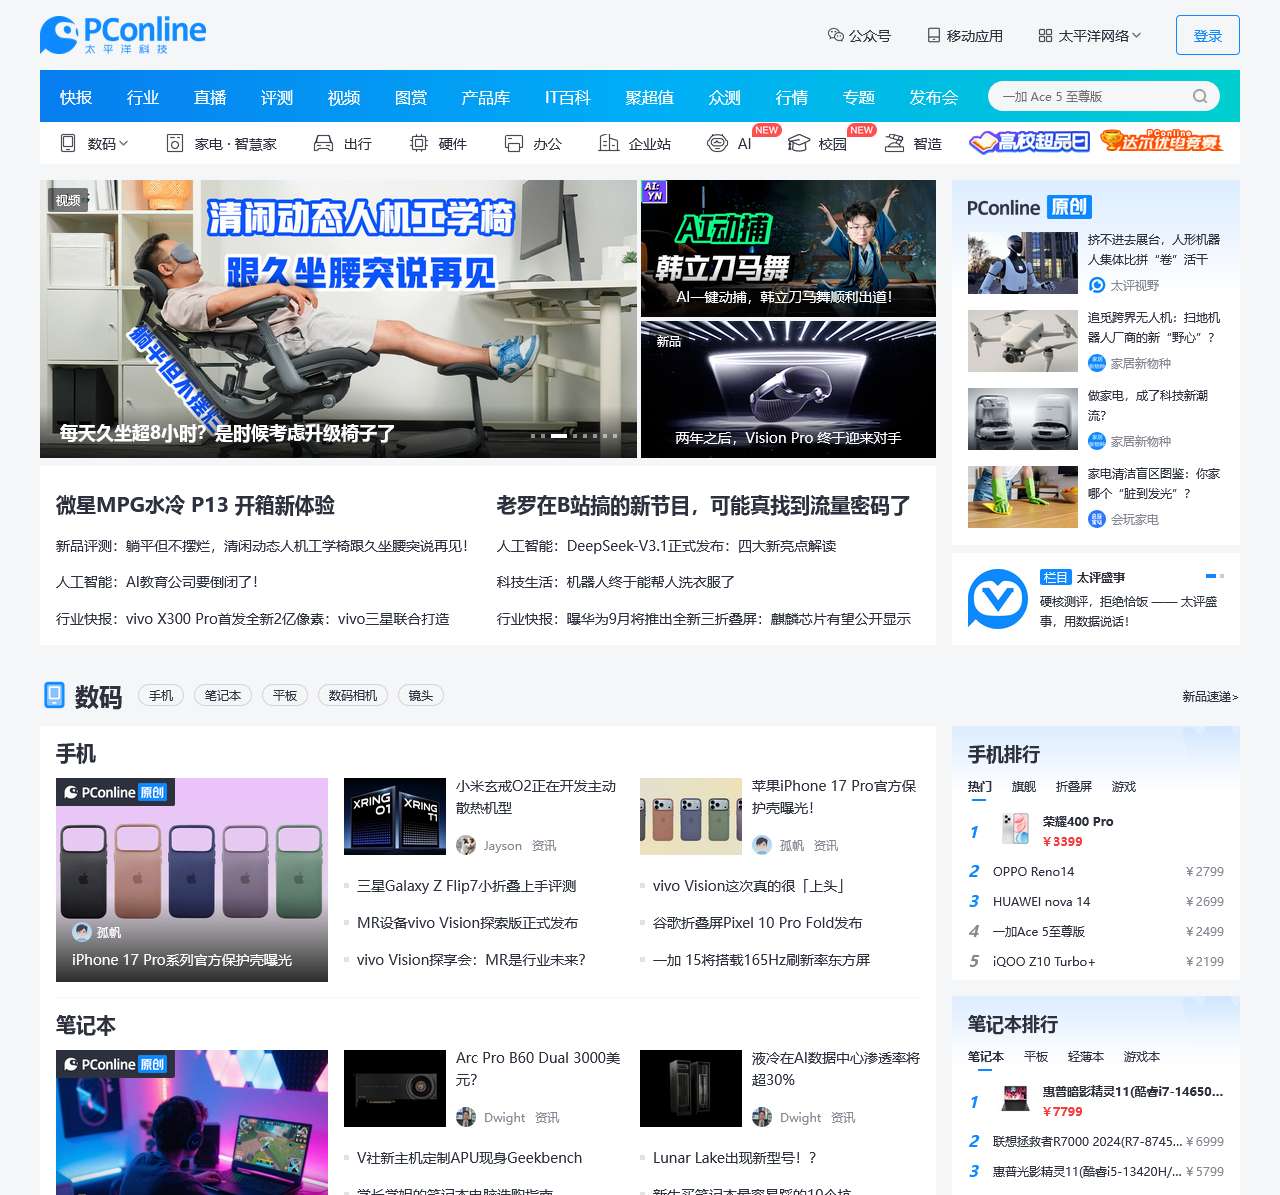Click the Dwight avatar under Arc Pro B60

pyautogui.click(x=466, y=1117)
